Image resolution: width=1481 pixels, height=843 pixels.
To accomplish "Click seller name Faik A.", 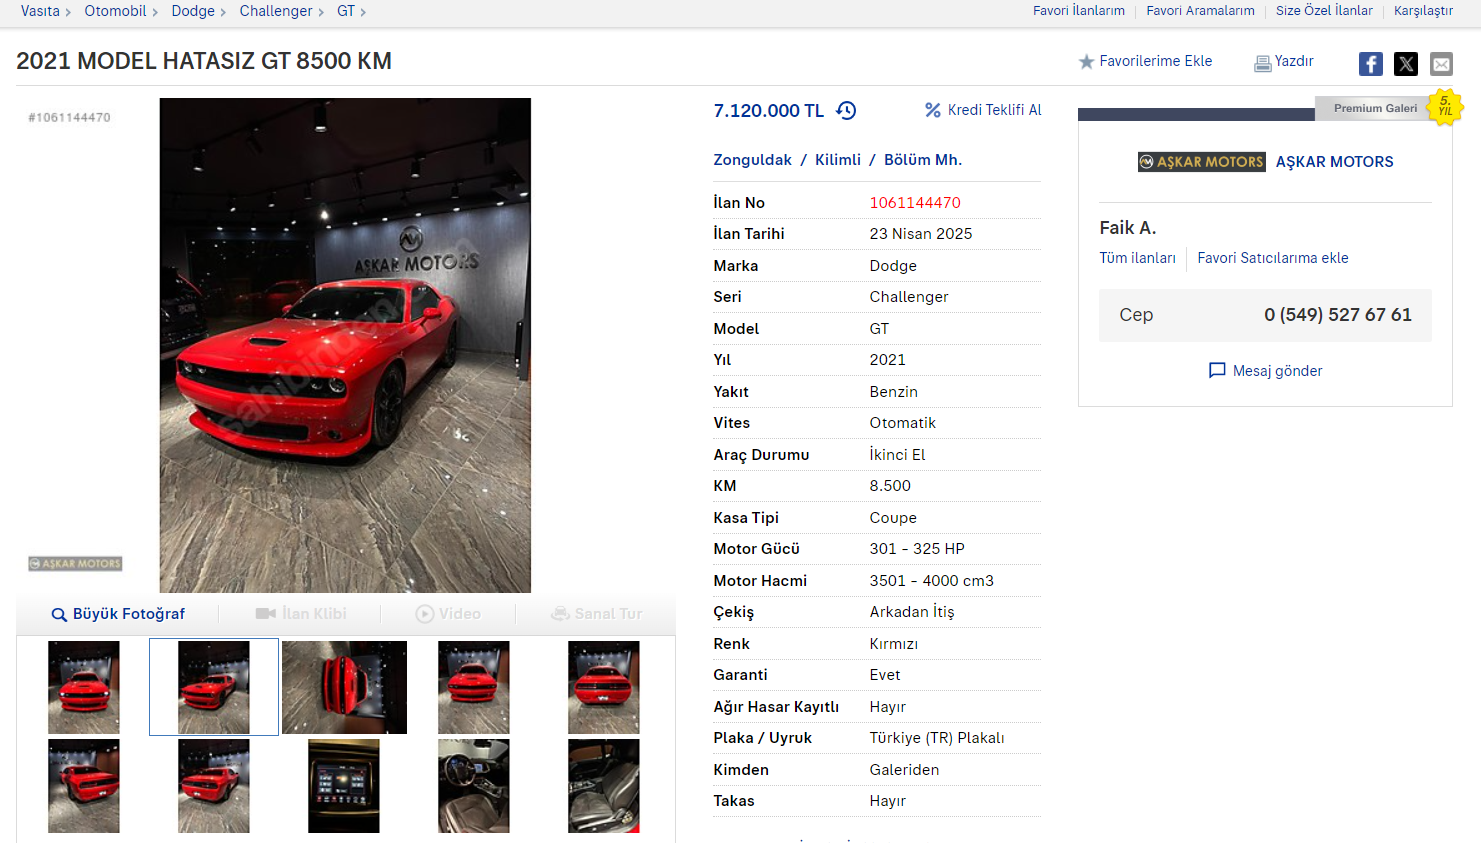I will point(1128,228).
